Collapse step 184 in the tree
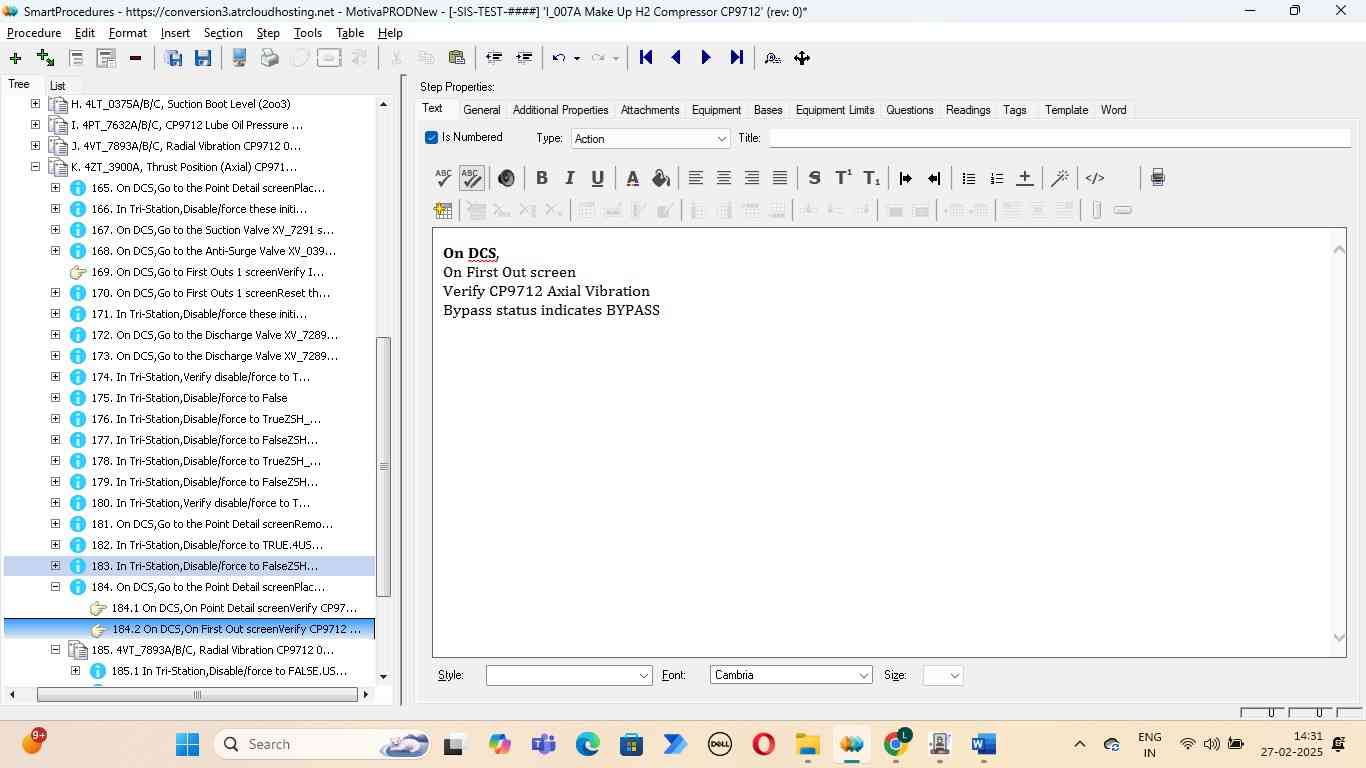The height and width of the screenshot is (768, 1366). (55, 587)
